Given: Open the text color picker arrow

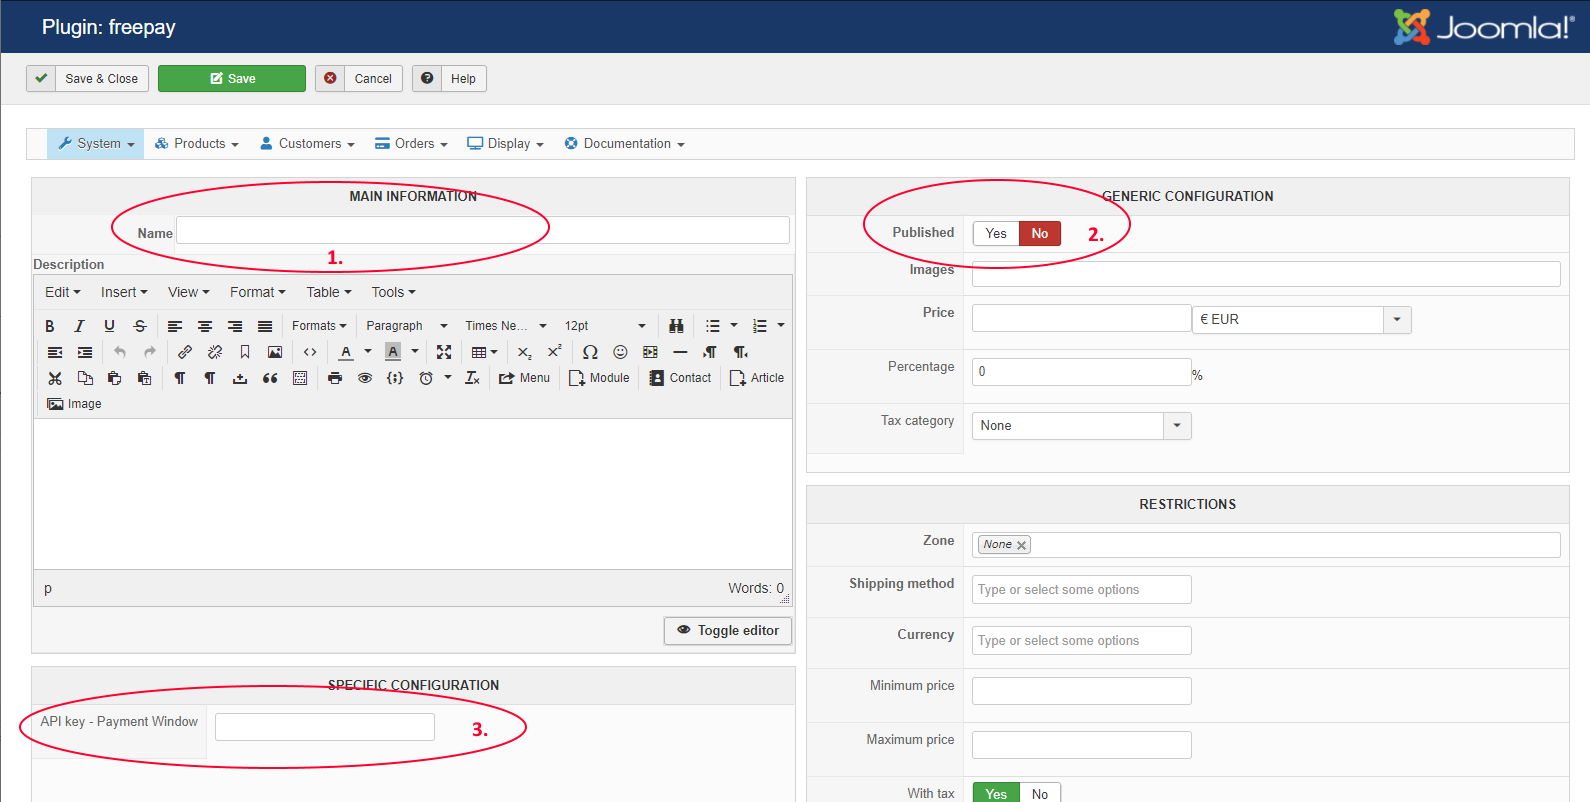Looking at the screenshot, I should point(368,352).
